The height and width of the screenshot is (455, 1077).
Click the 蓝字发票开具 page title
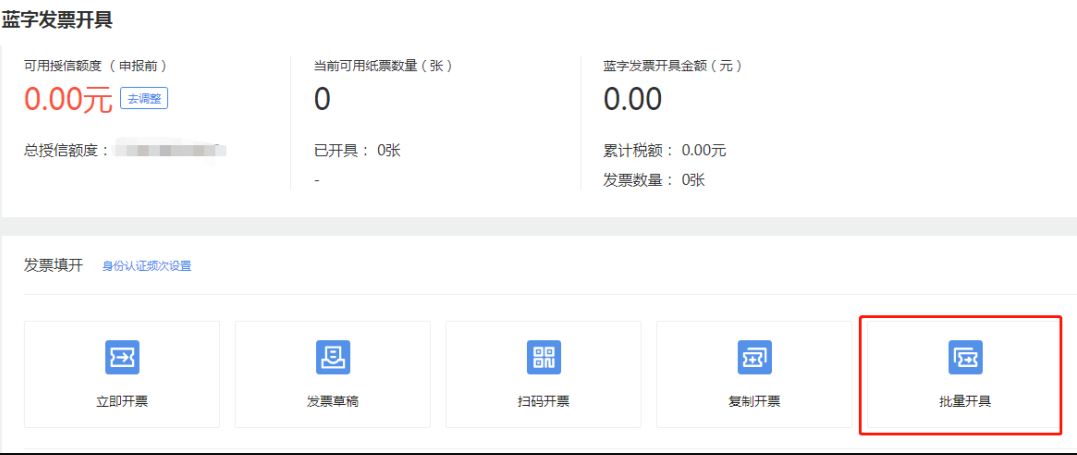(56, 21)
